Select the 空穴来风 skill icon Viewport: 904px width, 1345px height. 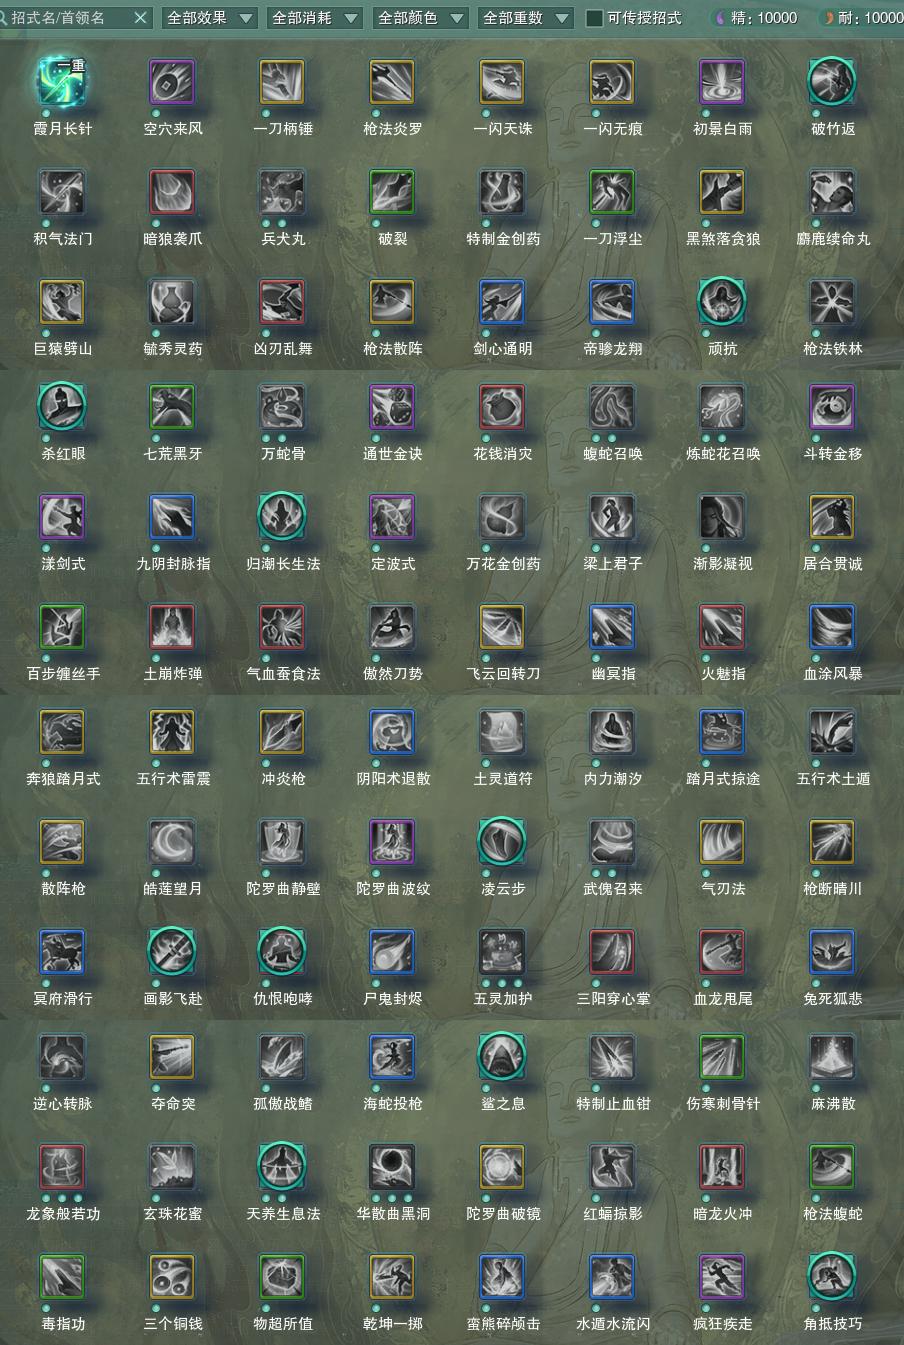(x=172, y=82)
